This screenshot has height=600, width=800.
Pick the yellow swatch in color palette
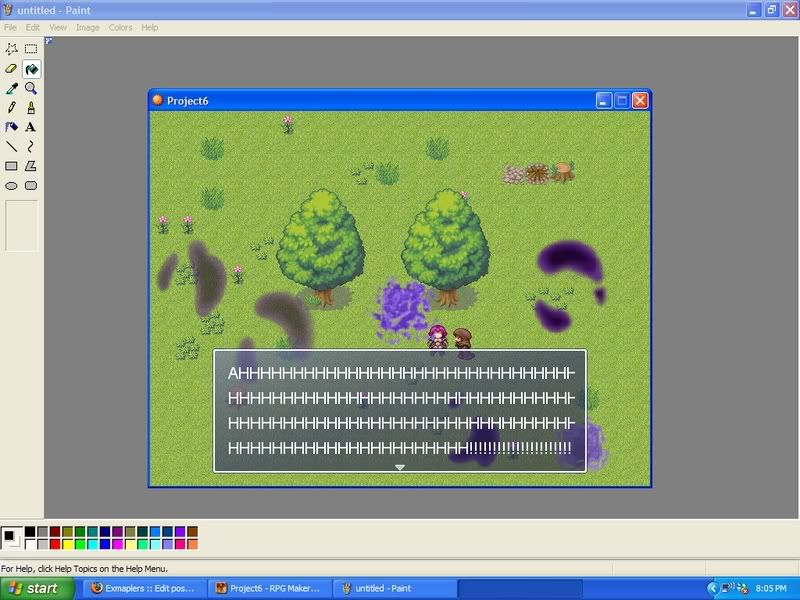pos(68,544)
